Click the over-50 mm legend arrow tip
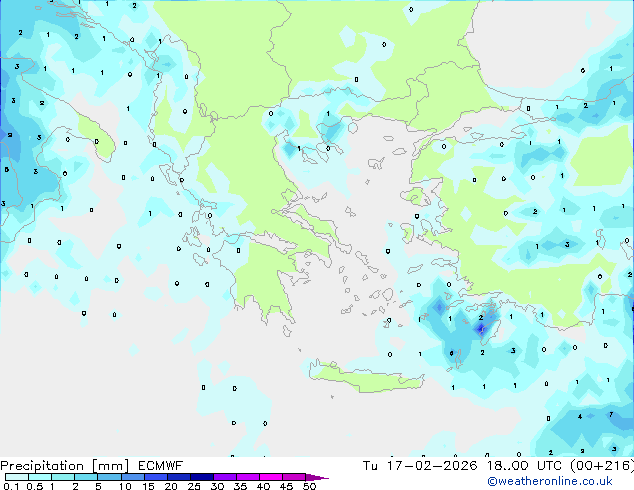 coord(317,477)
